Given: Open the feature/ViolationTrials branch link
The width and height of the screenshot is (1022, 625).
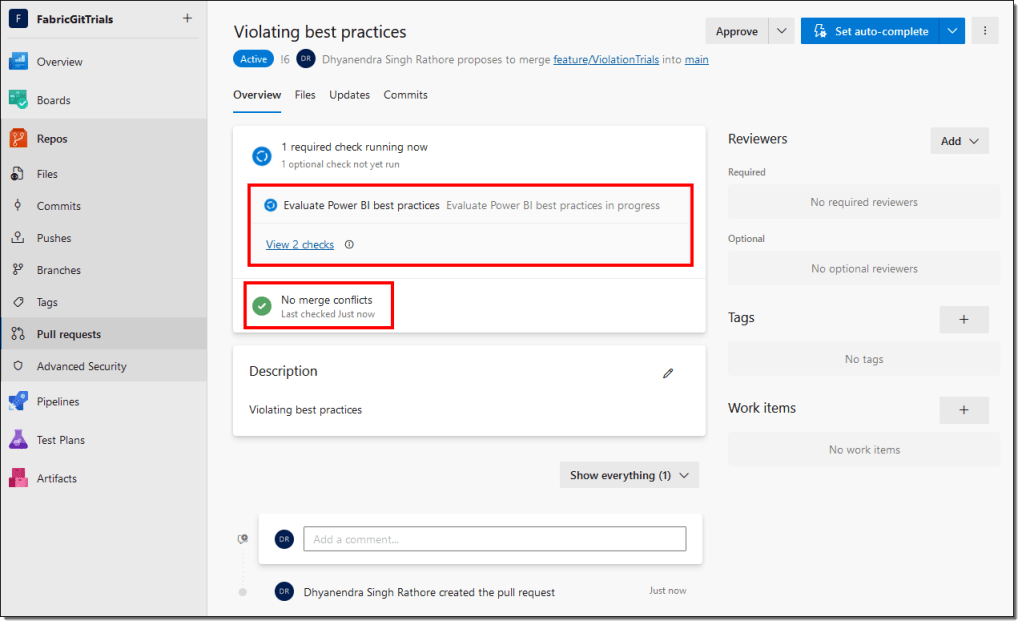Looking at the screenshot, I should click(x=606, y=60).
